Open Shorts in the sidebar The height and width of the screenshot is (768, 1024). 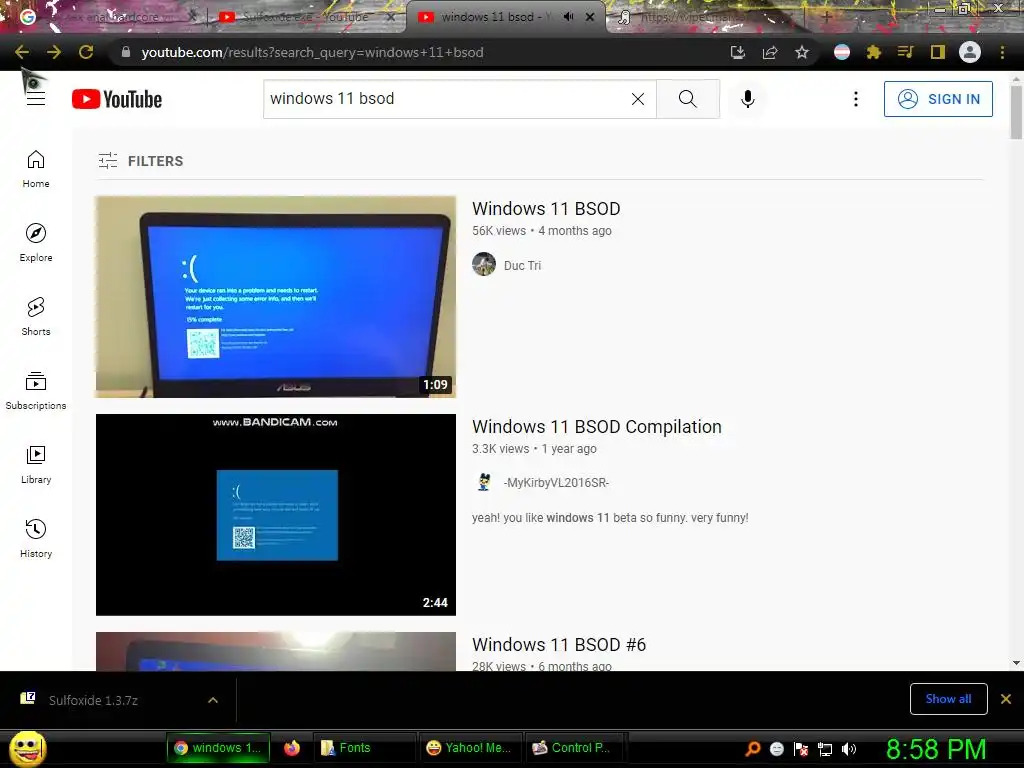(x=36, y=317)
